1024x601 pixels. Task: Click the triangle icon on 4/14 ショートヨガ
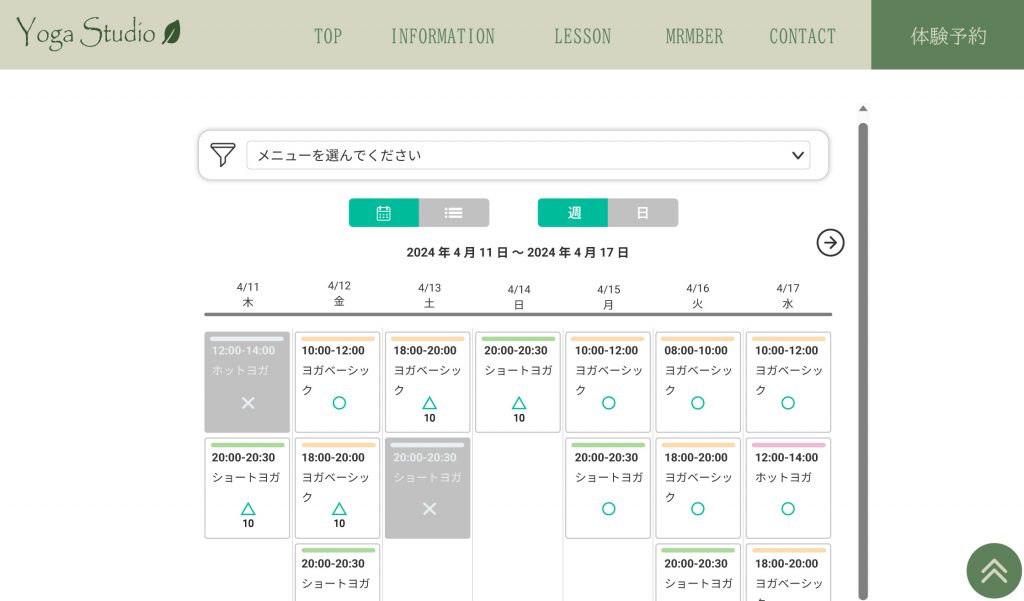519,403
